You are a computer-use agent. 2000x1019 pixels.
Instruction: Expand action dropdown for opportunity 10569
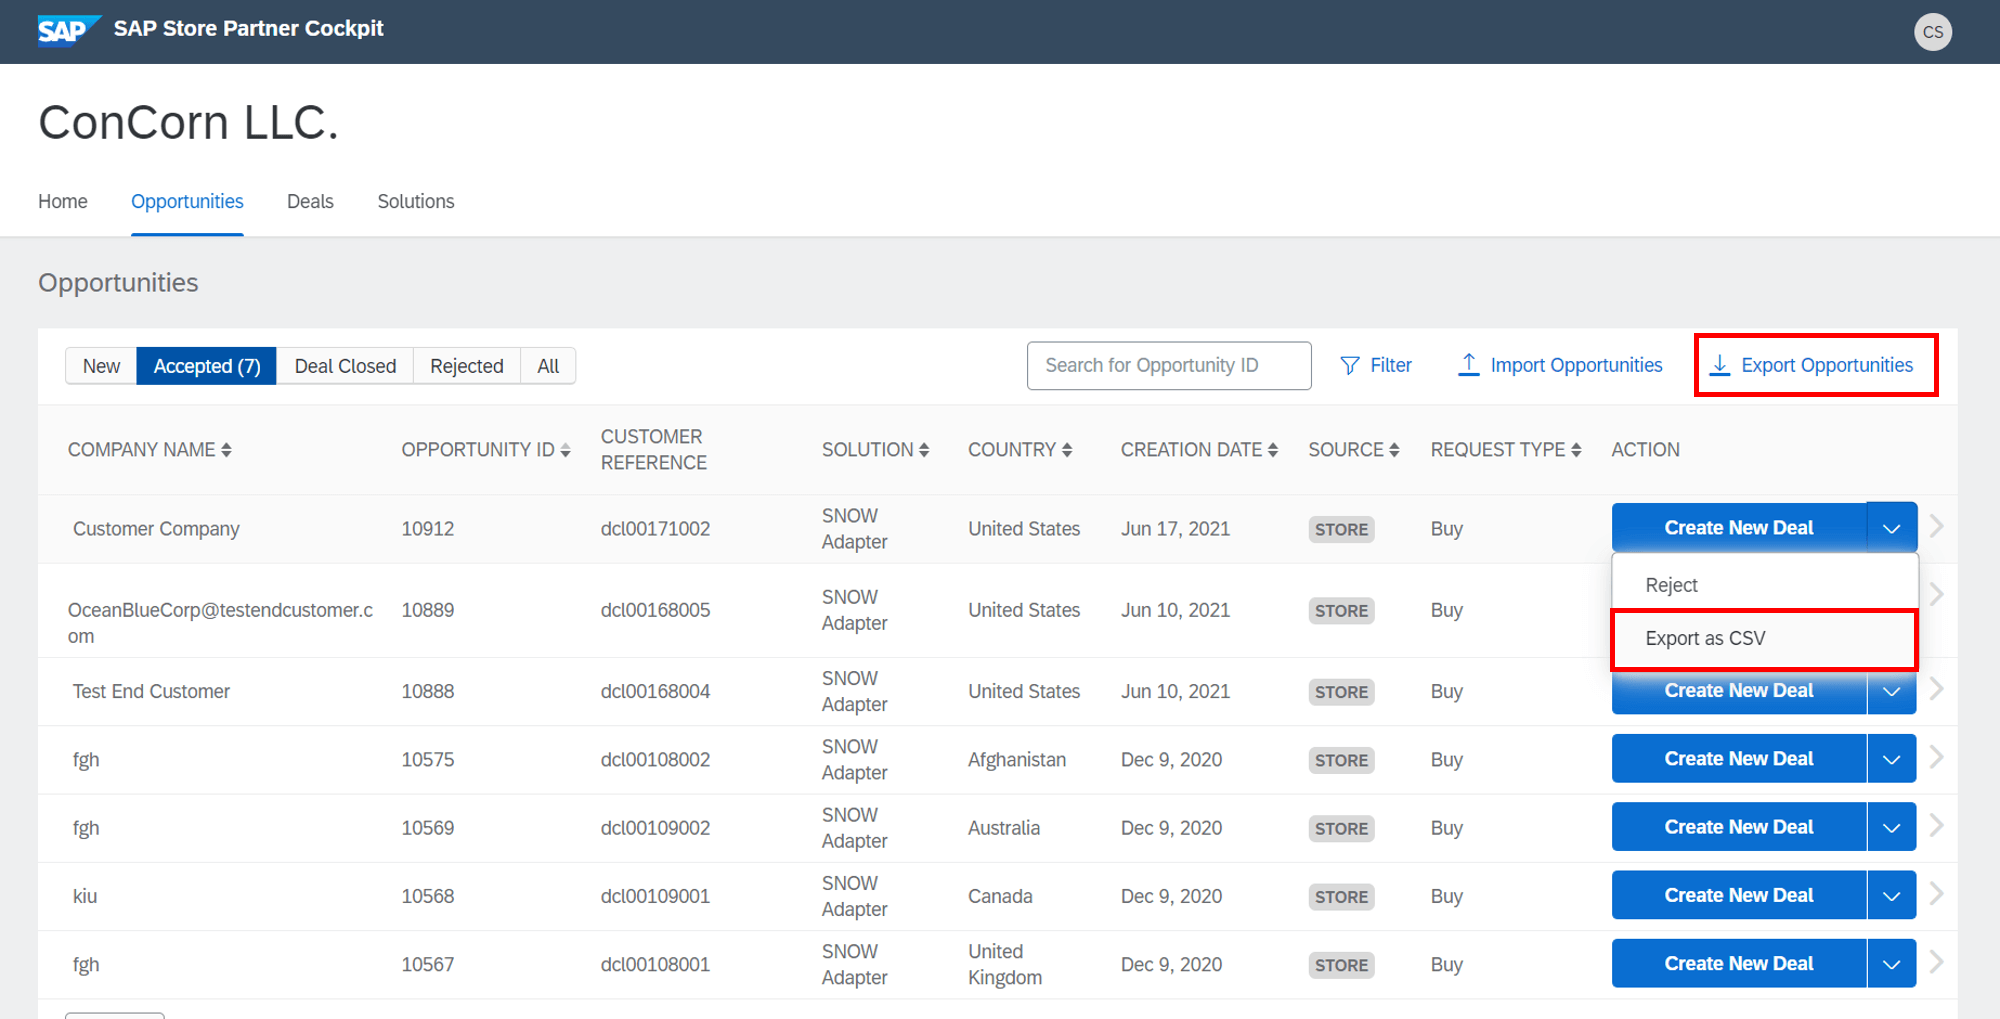coord(1892,827)
